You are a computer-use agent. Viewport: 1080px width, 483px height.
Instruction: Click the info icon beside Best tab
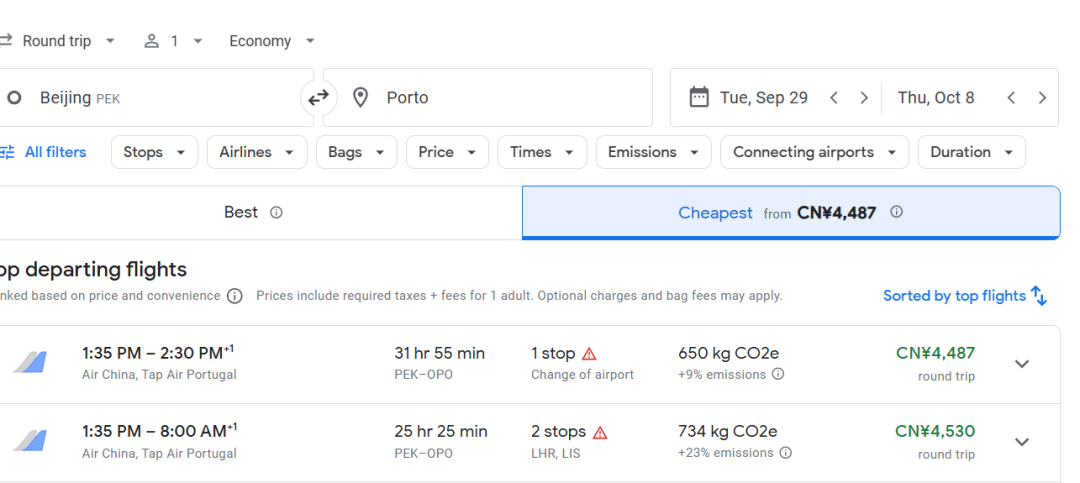pos(277,213)
